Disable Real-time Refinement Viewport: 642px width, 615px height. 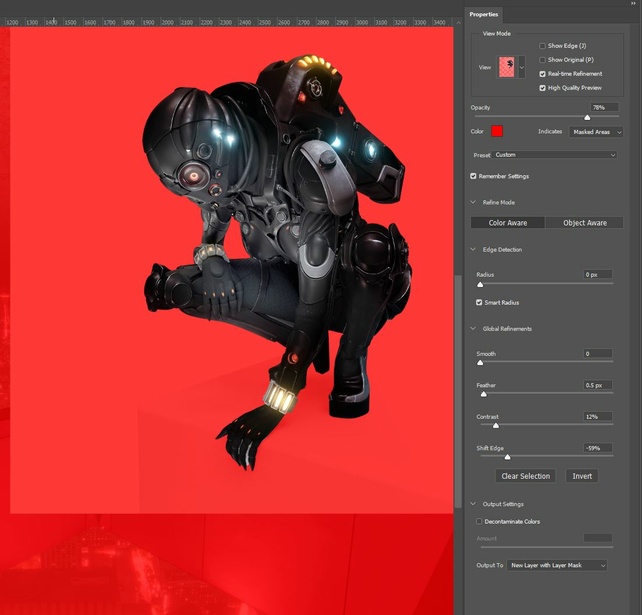pos(543,74)
